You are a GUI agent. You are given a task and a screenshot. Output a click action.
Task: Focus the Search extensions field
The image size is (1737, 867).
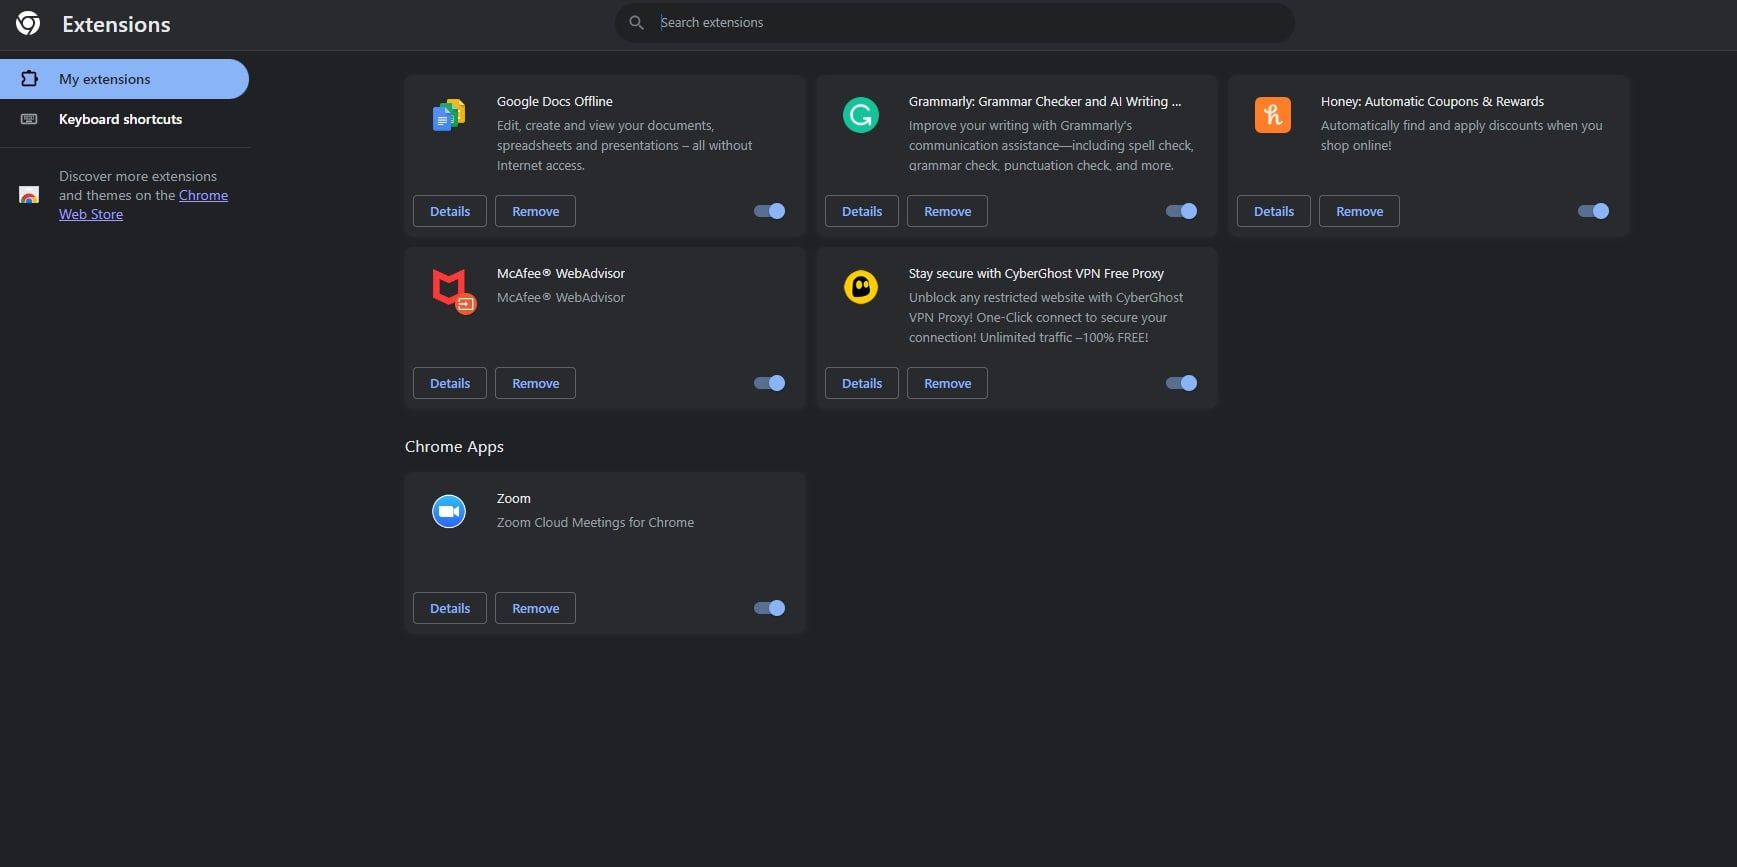point(960,23)
